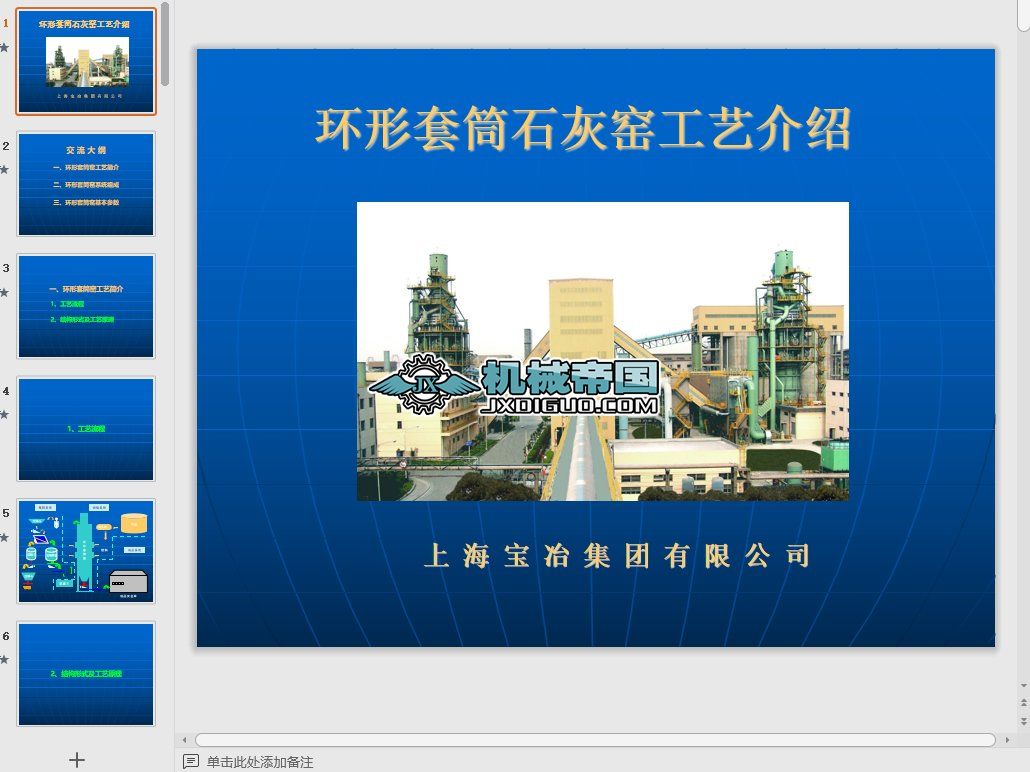Select the lime kiln plant photo on the slide

[602, 352]
